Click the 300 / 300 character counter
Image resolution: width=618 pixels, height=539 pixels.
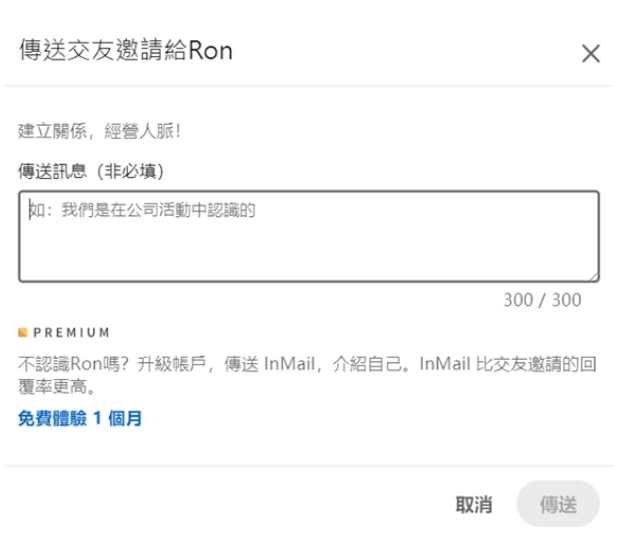click(542, 300)
